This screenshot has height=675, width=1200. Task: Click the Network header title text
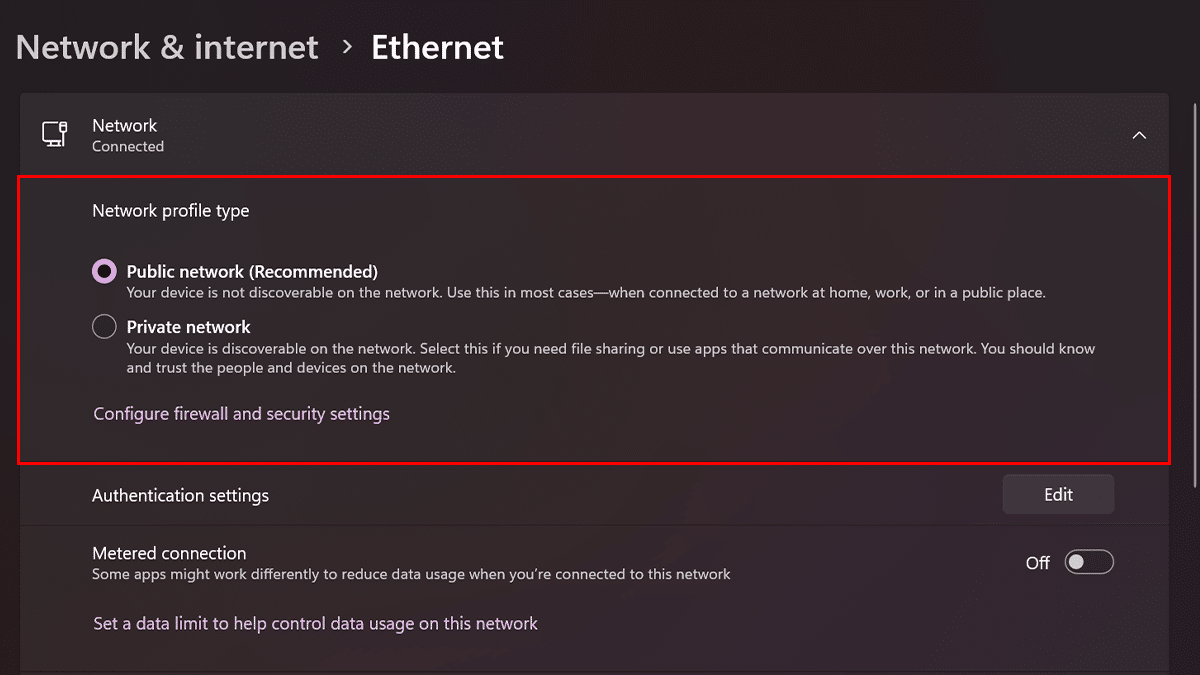click(x=124, y=125)
